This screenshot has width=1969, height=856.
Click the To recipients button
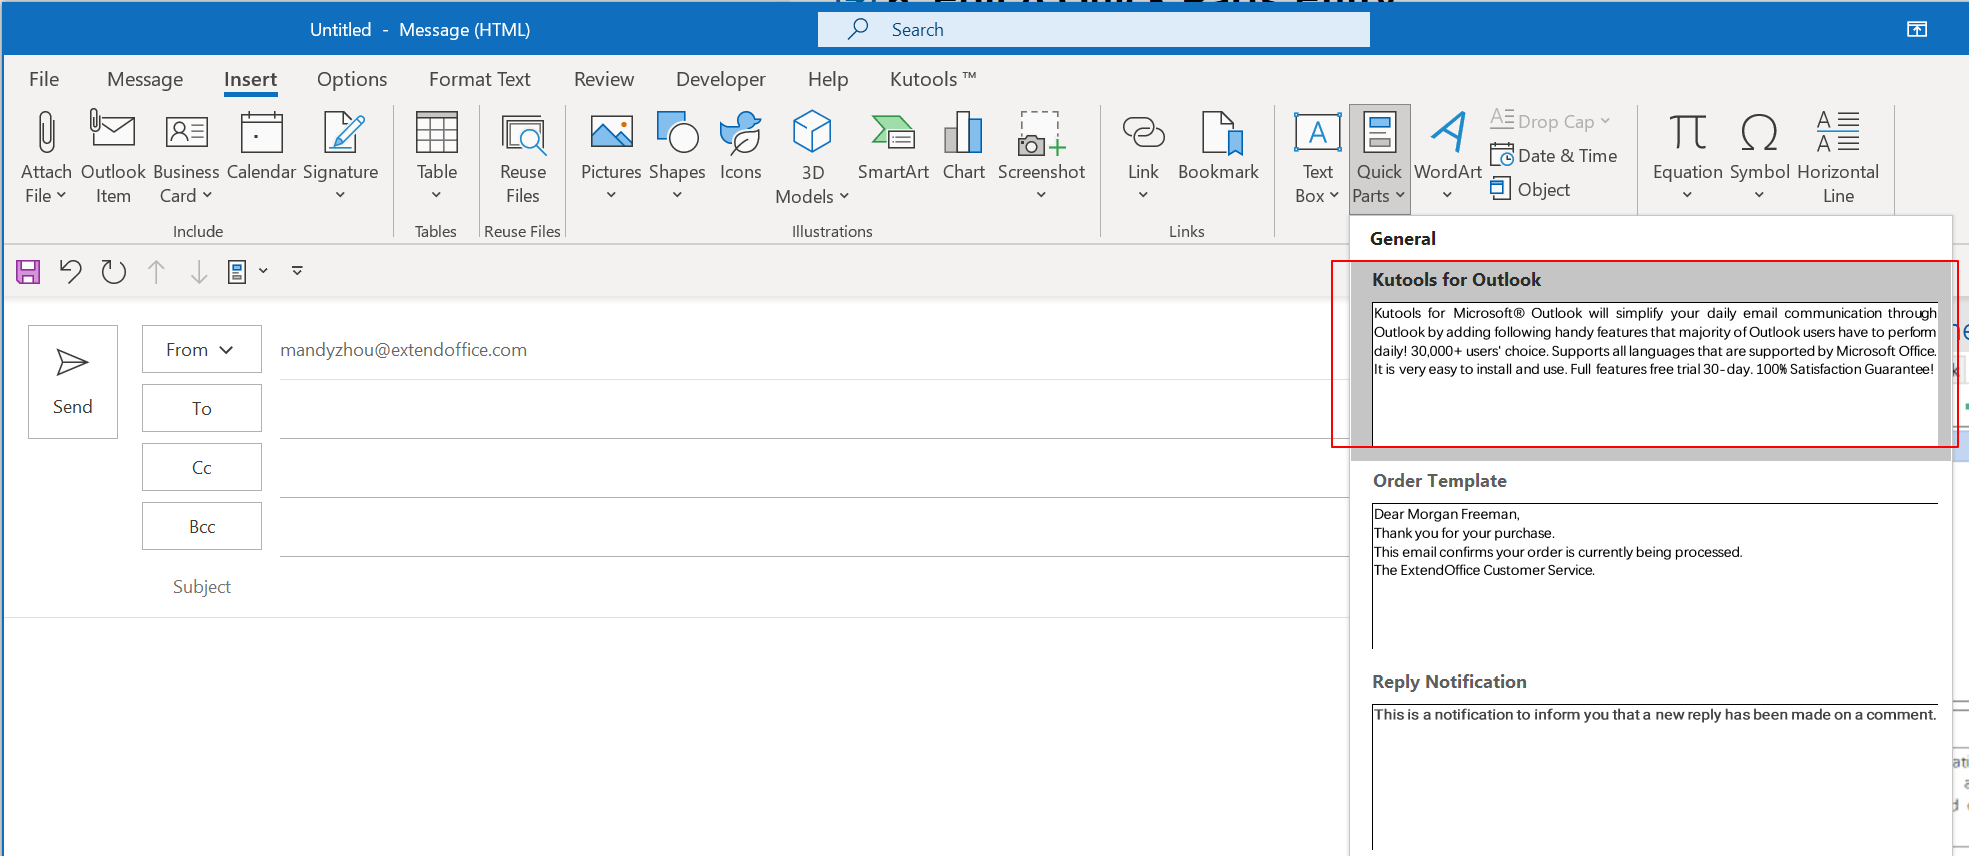click(202, 408)
